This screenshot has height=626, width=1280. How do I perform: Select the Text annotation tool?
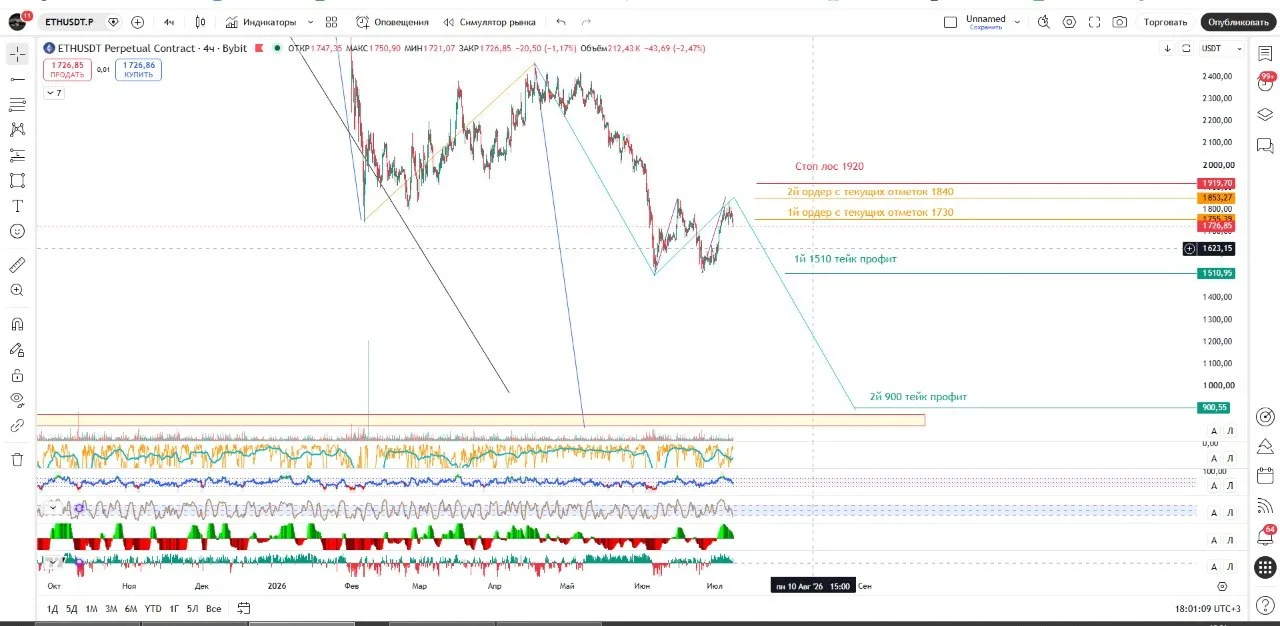coord(17,206)
